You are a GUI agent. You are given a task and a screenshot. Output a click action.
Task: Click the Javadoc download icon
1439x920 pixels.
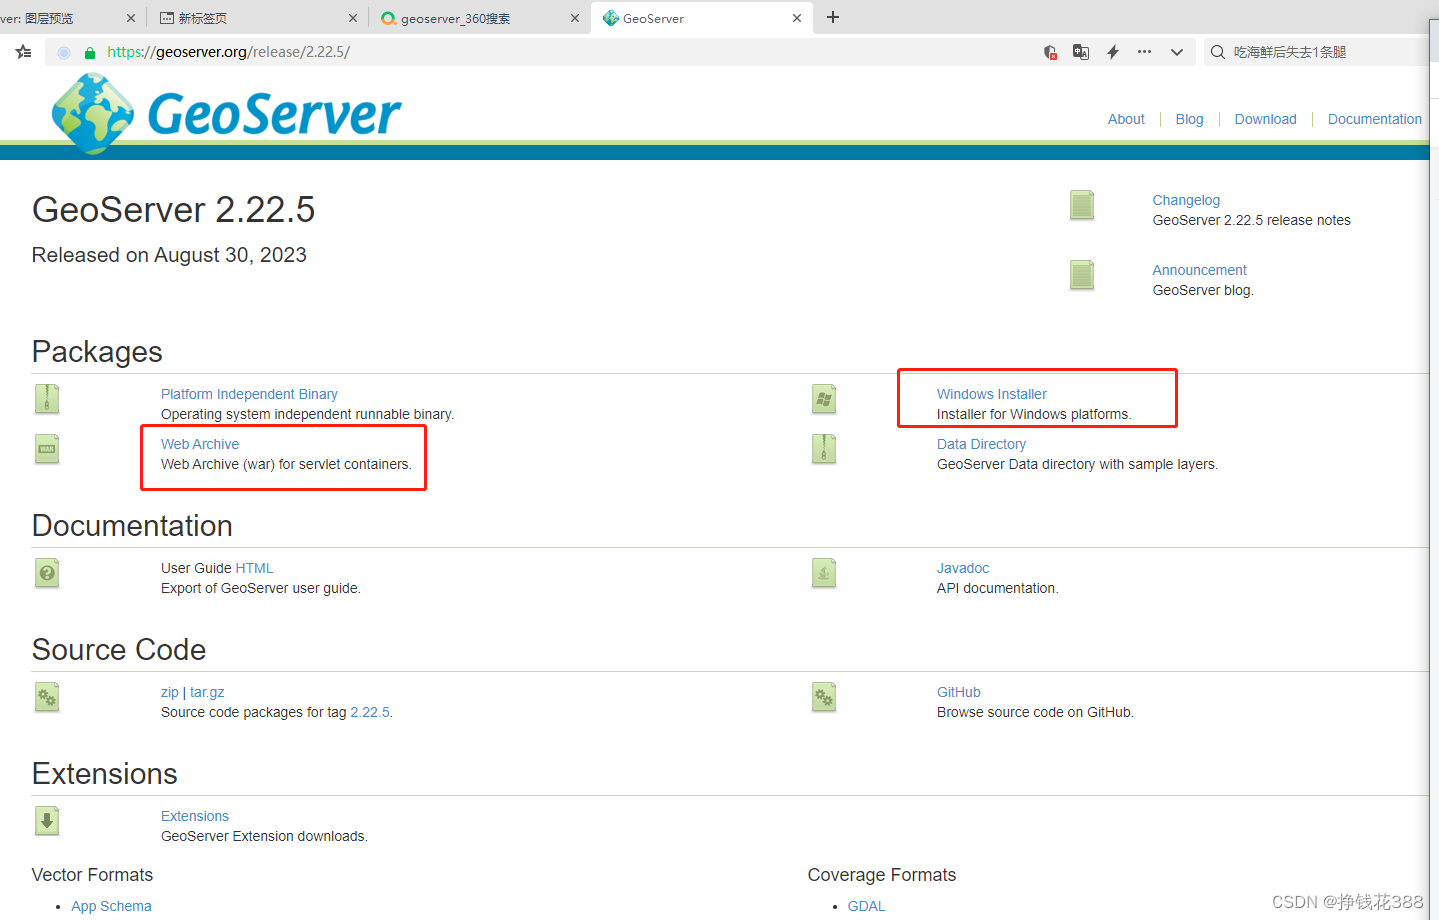click(823, 572)
